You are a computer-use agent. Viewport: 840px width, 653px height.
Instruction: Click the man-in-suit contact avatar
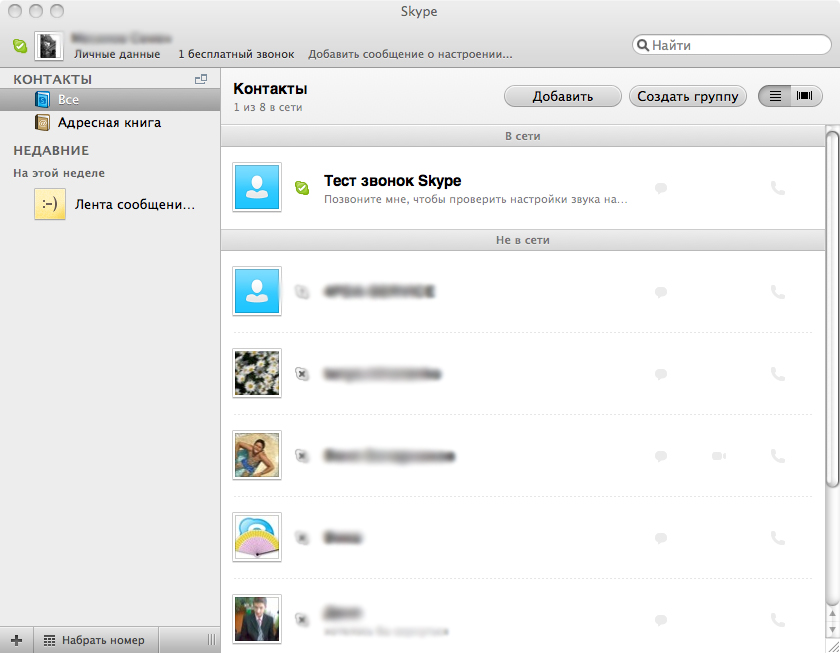[257, 619]
